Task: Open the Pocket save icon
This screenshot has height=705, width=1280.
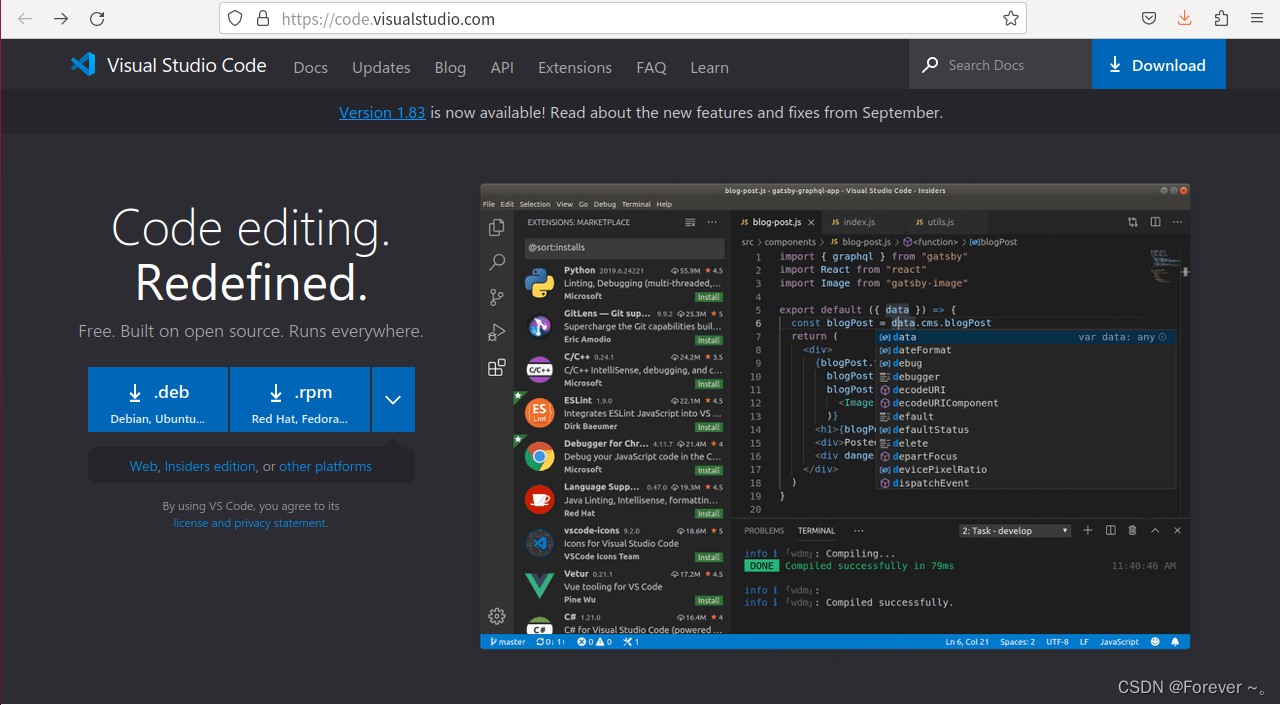Action: click(x=1149, y=18)
